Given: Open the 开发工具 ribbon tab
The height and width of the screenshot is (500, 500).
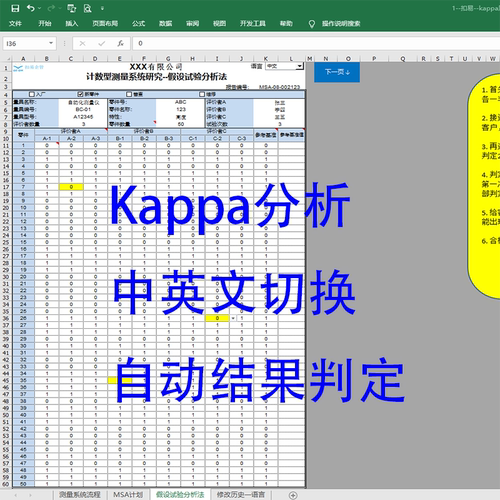Looking at the screenshot, I should click(x=253, y=24).
